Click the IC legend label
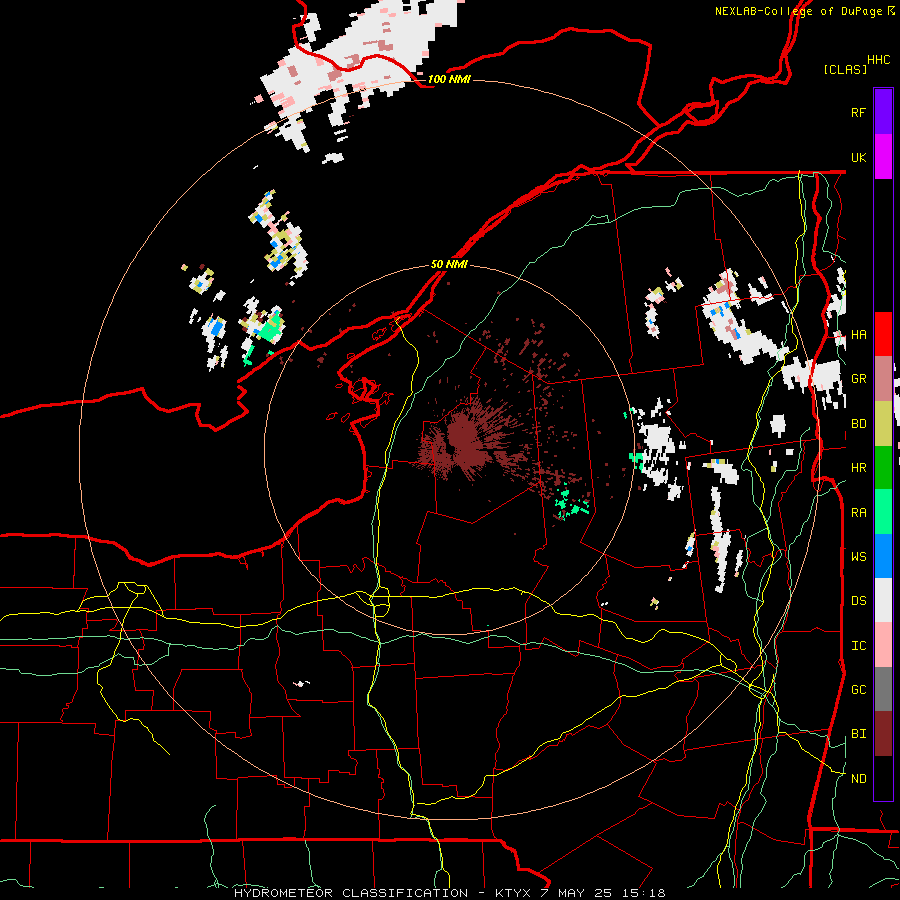The image size is (900, 900). [858, 645]
